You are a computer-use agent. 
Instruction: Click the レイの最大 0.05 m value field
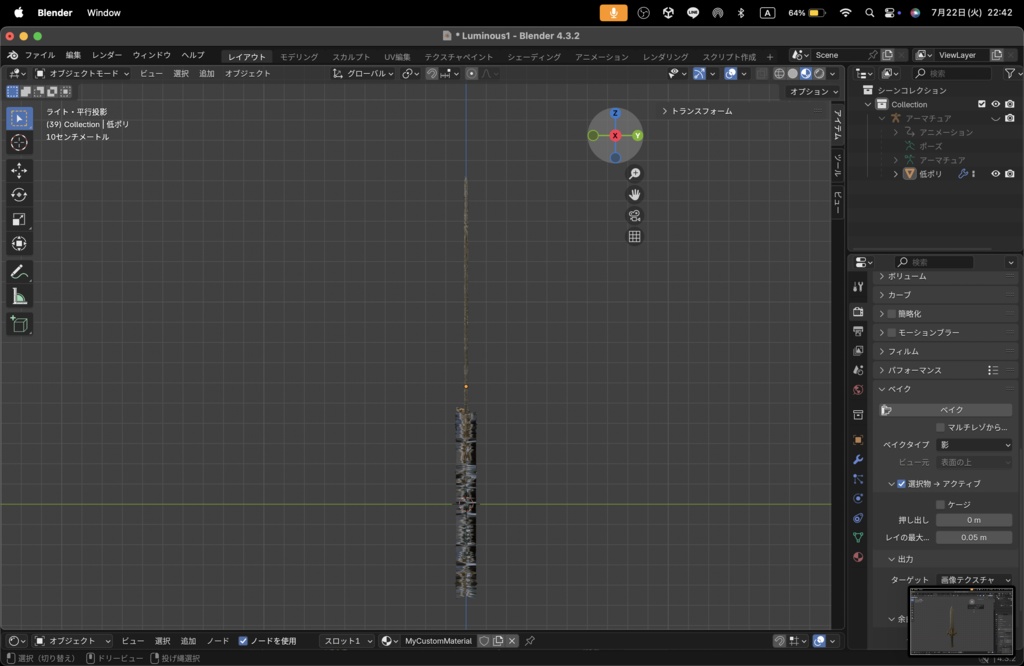click(x=973, y=538)
